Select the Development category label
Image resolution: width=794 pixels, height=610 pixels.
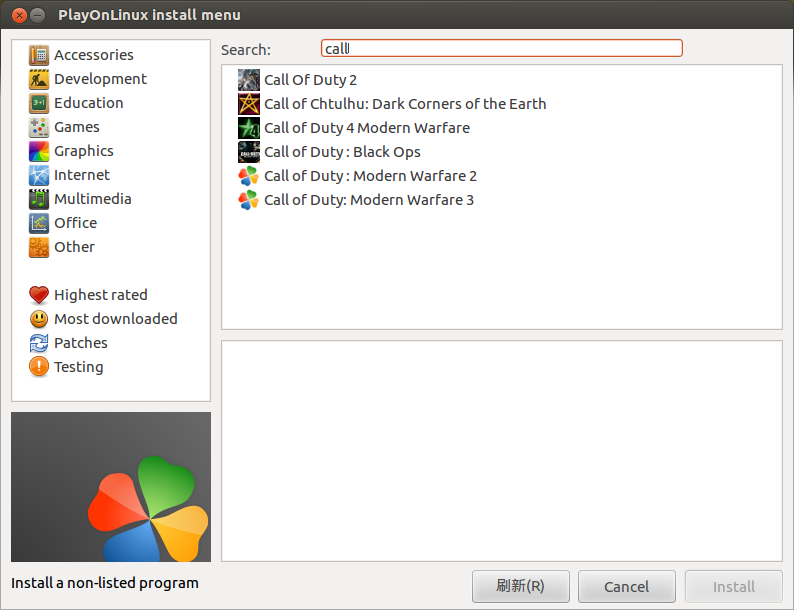pyautogui.click(x=100, y=79)
